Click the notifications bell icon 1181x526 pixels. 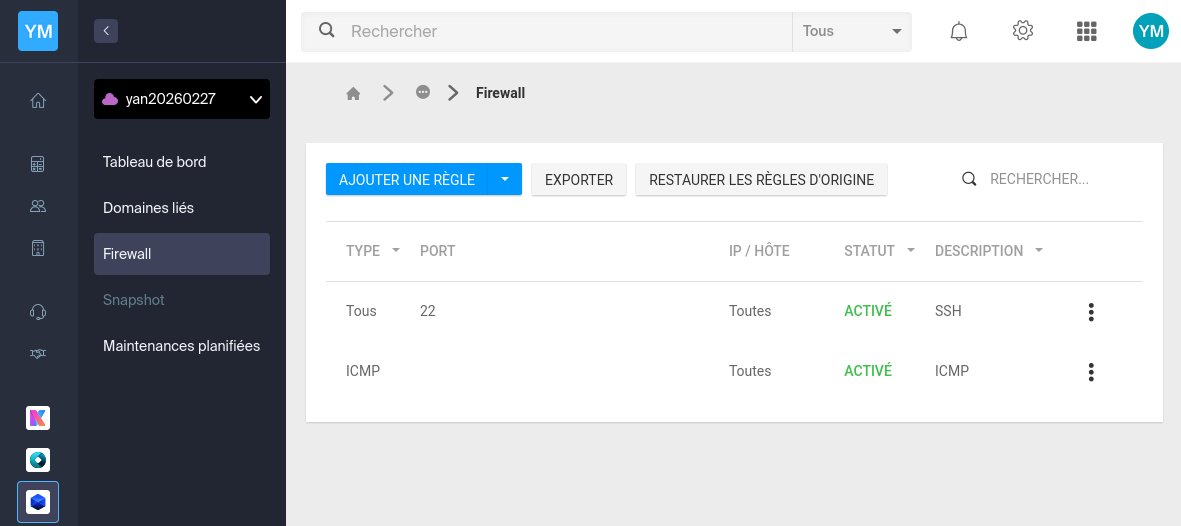click(x=958, y=31)
